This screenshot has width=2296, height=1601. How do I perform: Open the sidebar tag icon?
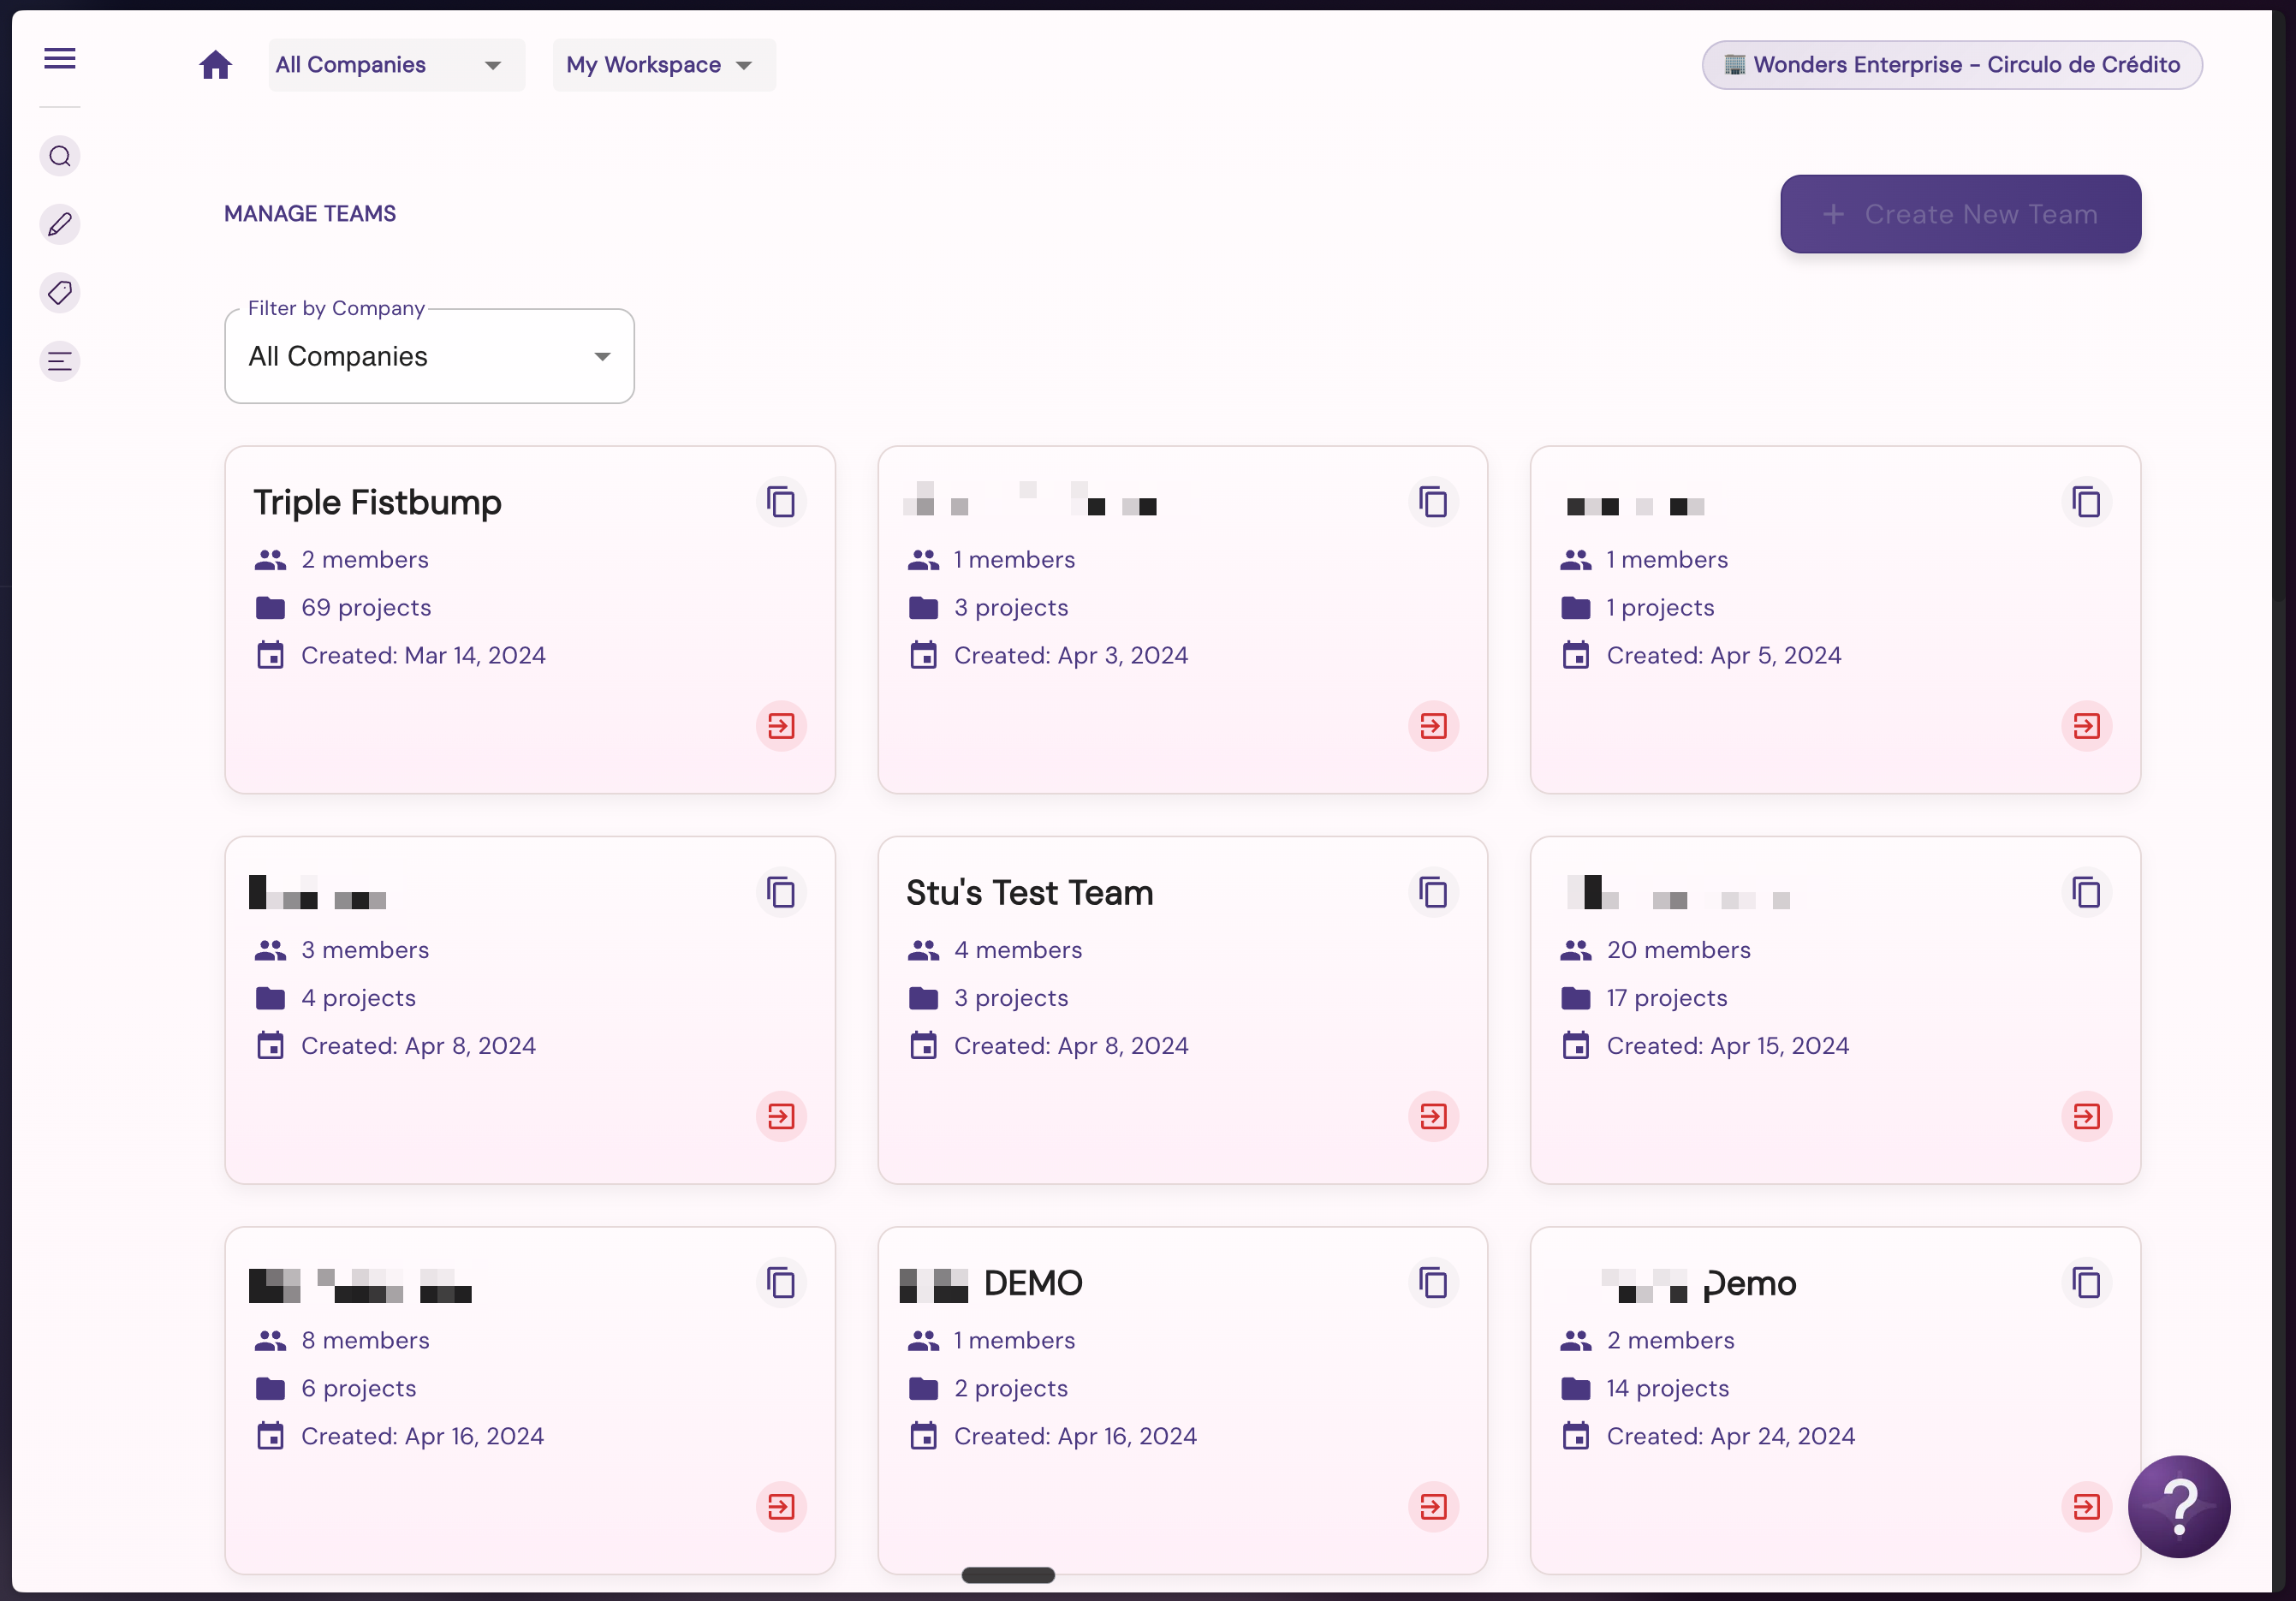tap(60, 293)
